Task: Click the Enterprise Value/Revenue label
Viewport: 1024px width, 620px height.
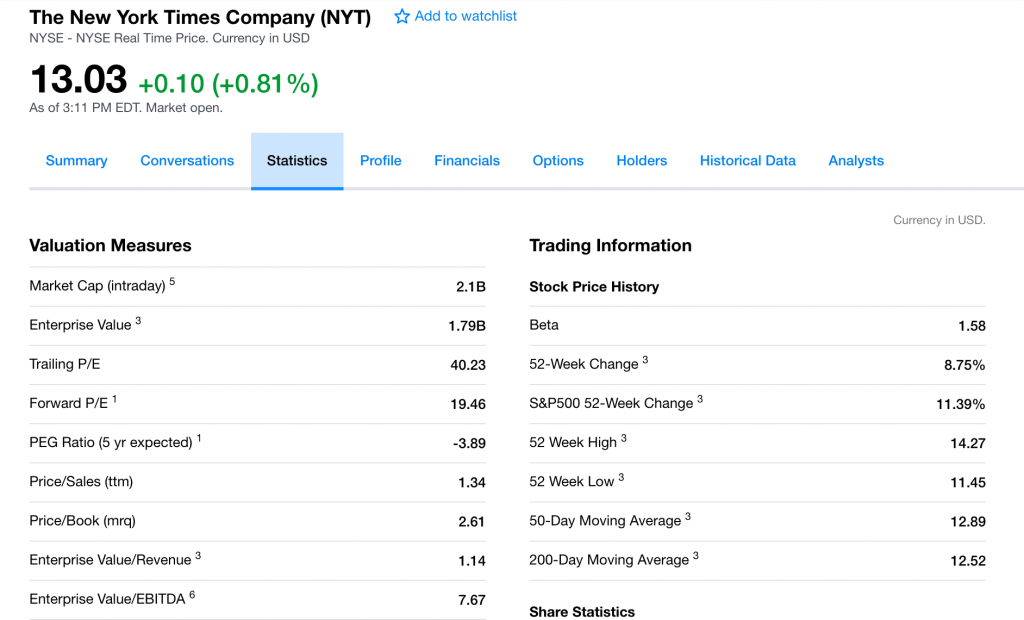Action: click(x=110, y=561)
